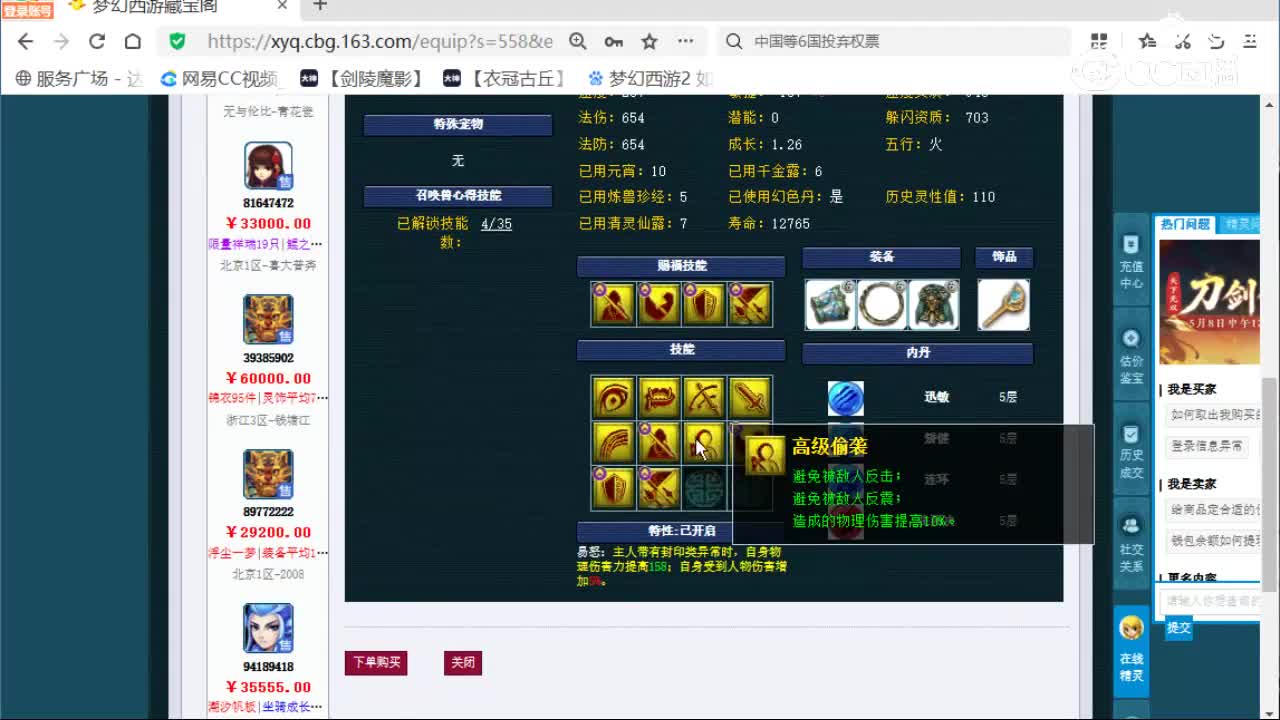Submit the question with 提交
The image size is (1280, 720).
click(x=1178, y=628)
